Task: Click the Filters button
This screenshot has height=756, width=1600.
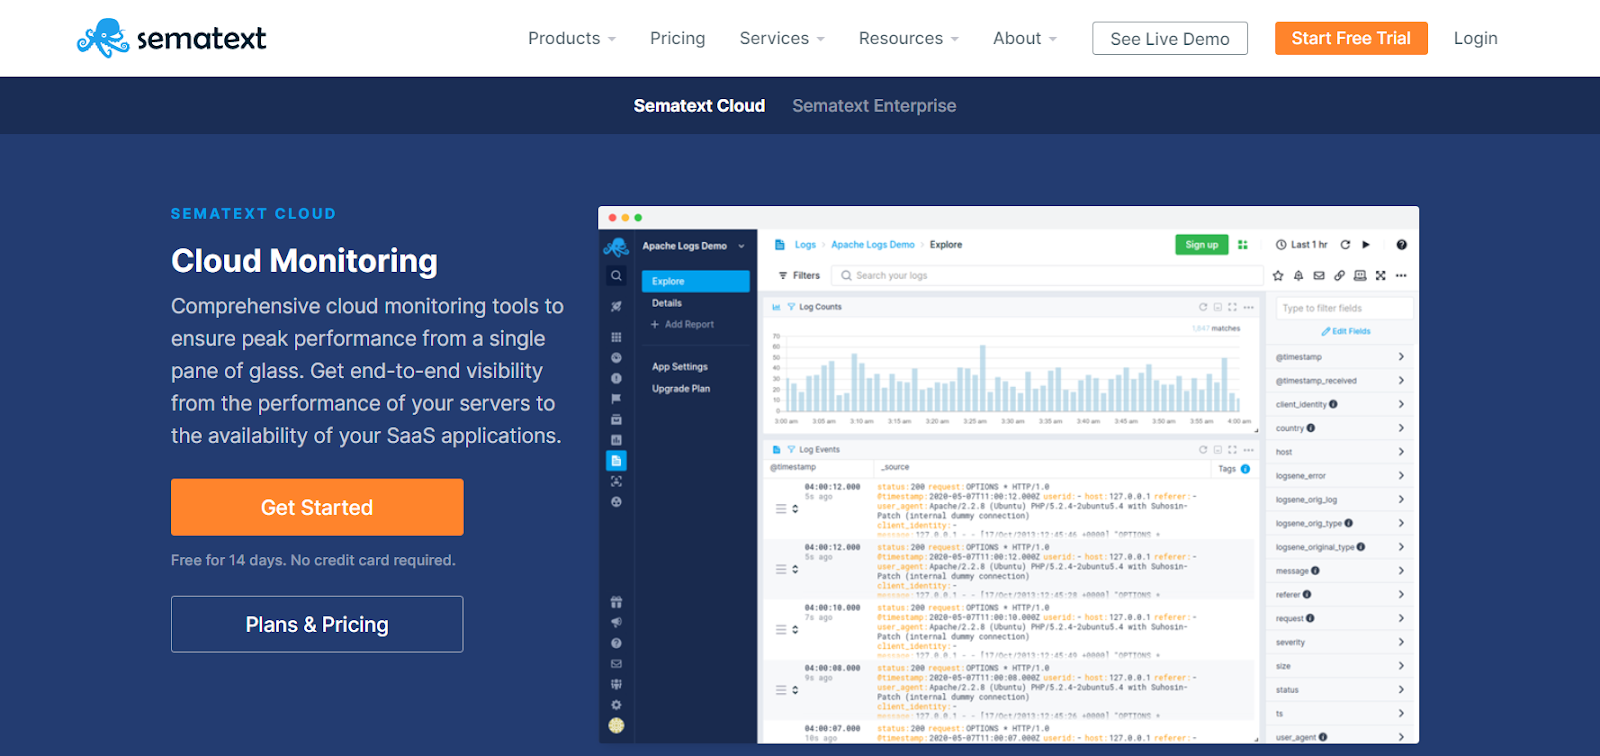Action: (799, 276)
